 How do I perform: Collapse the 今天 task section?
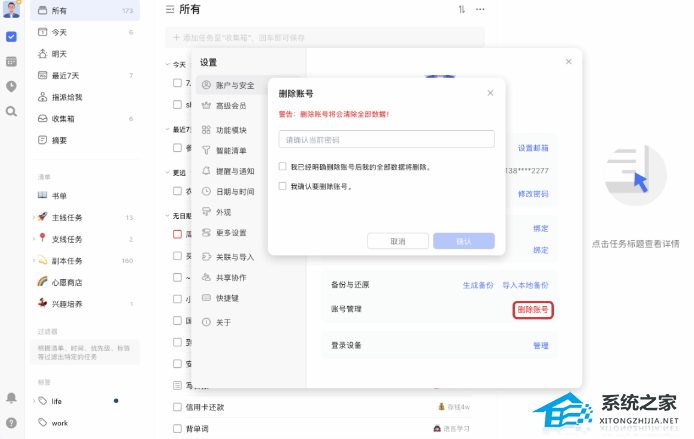click(x=167, y=65)
